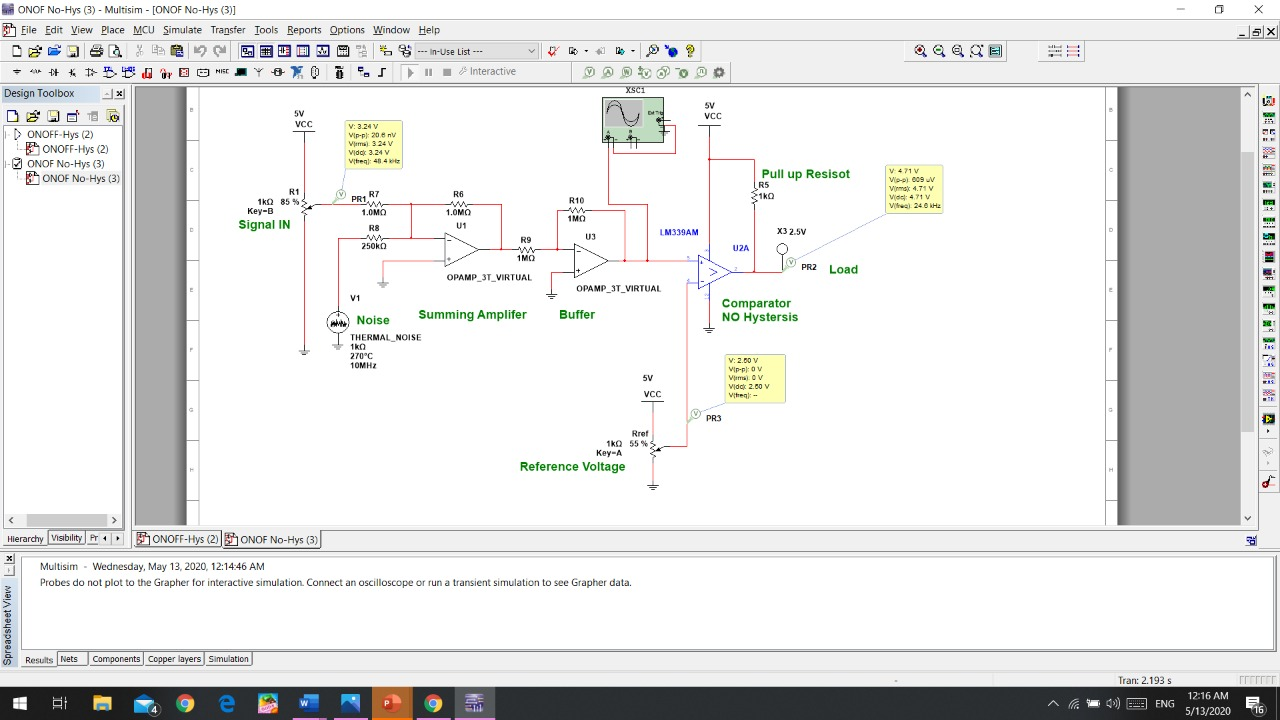The image size is (1280, 720).
Task: Toggle the full screen view button
Action: tap(995, 51)
